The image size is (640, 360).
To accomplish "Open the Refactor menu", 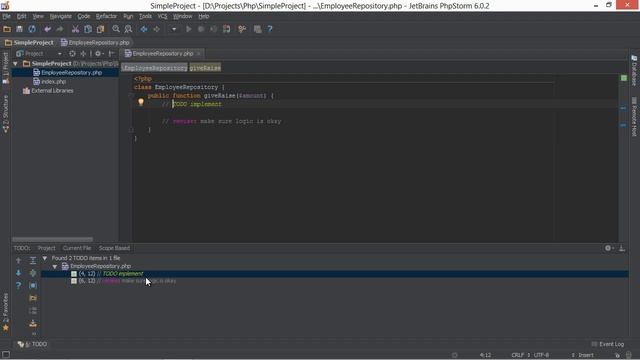I will coord(106,16).
